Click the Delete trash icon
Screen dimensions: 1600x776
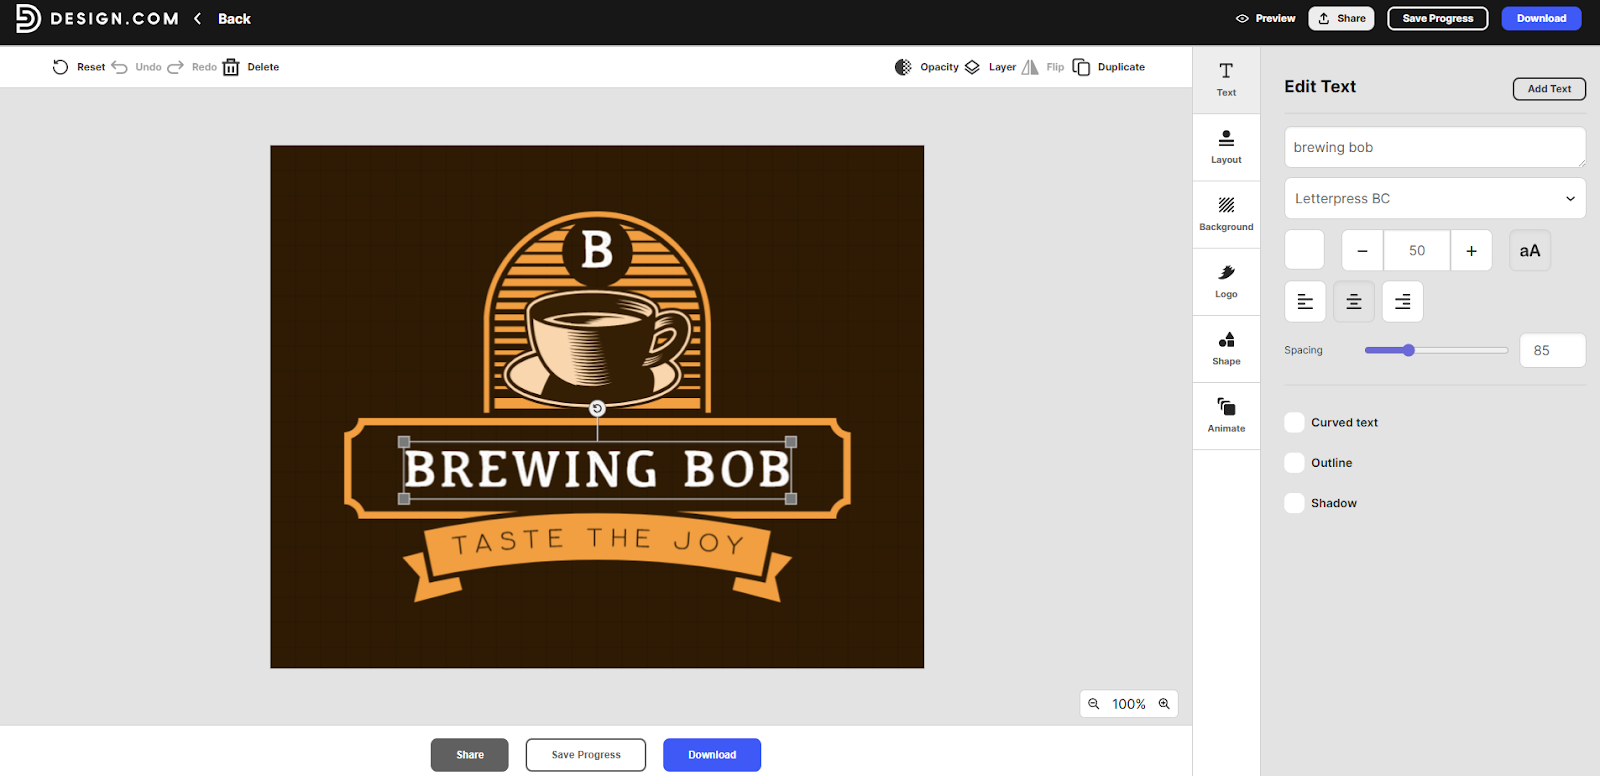click(x=231, y=67)
